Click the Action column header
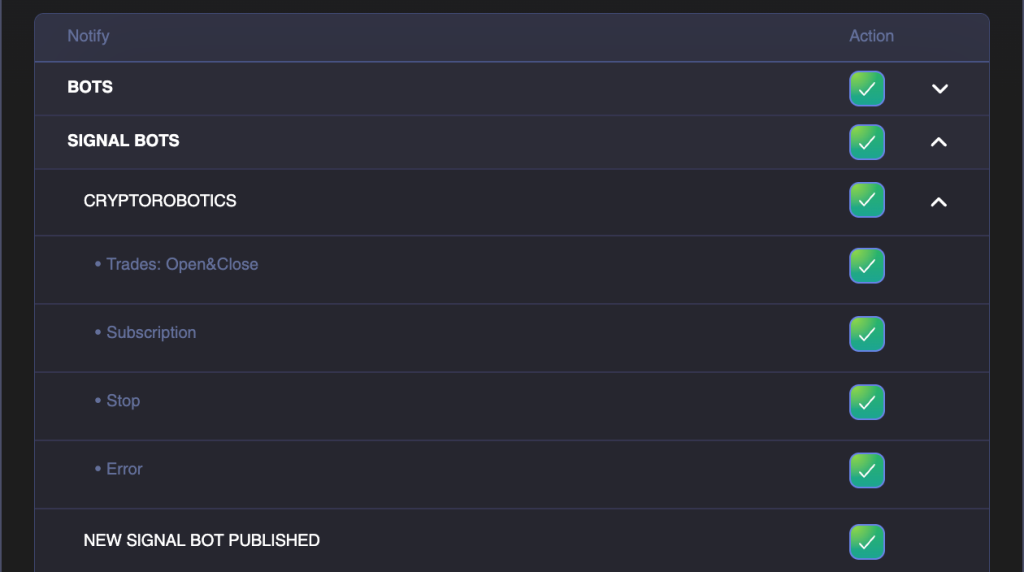Screen dimensions: 1024x572 (871, 36)
